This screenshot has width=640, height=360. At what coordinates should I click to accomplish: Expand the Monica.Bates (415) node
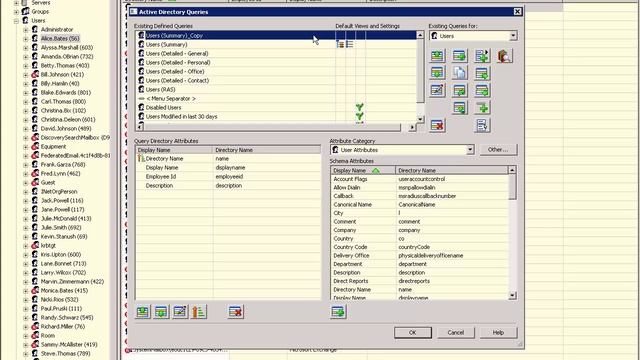click(25, 290)
